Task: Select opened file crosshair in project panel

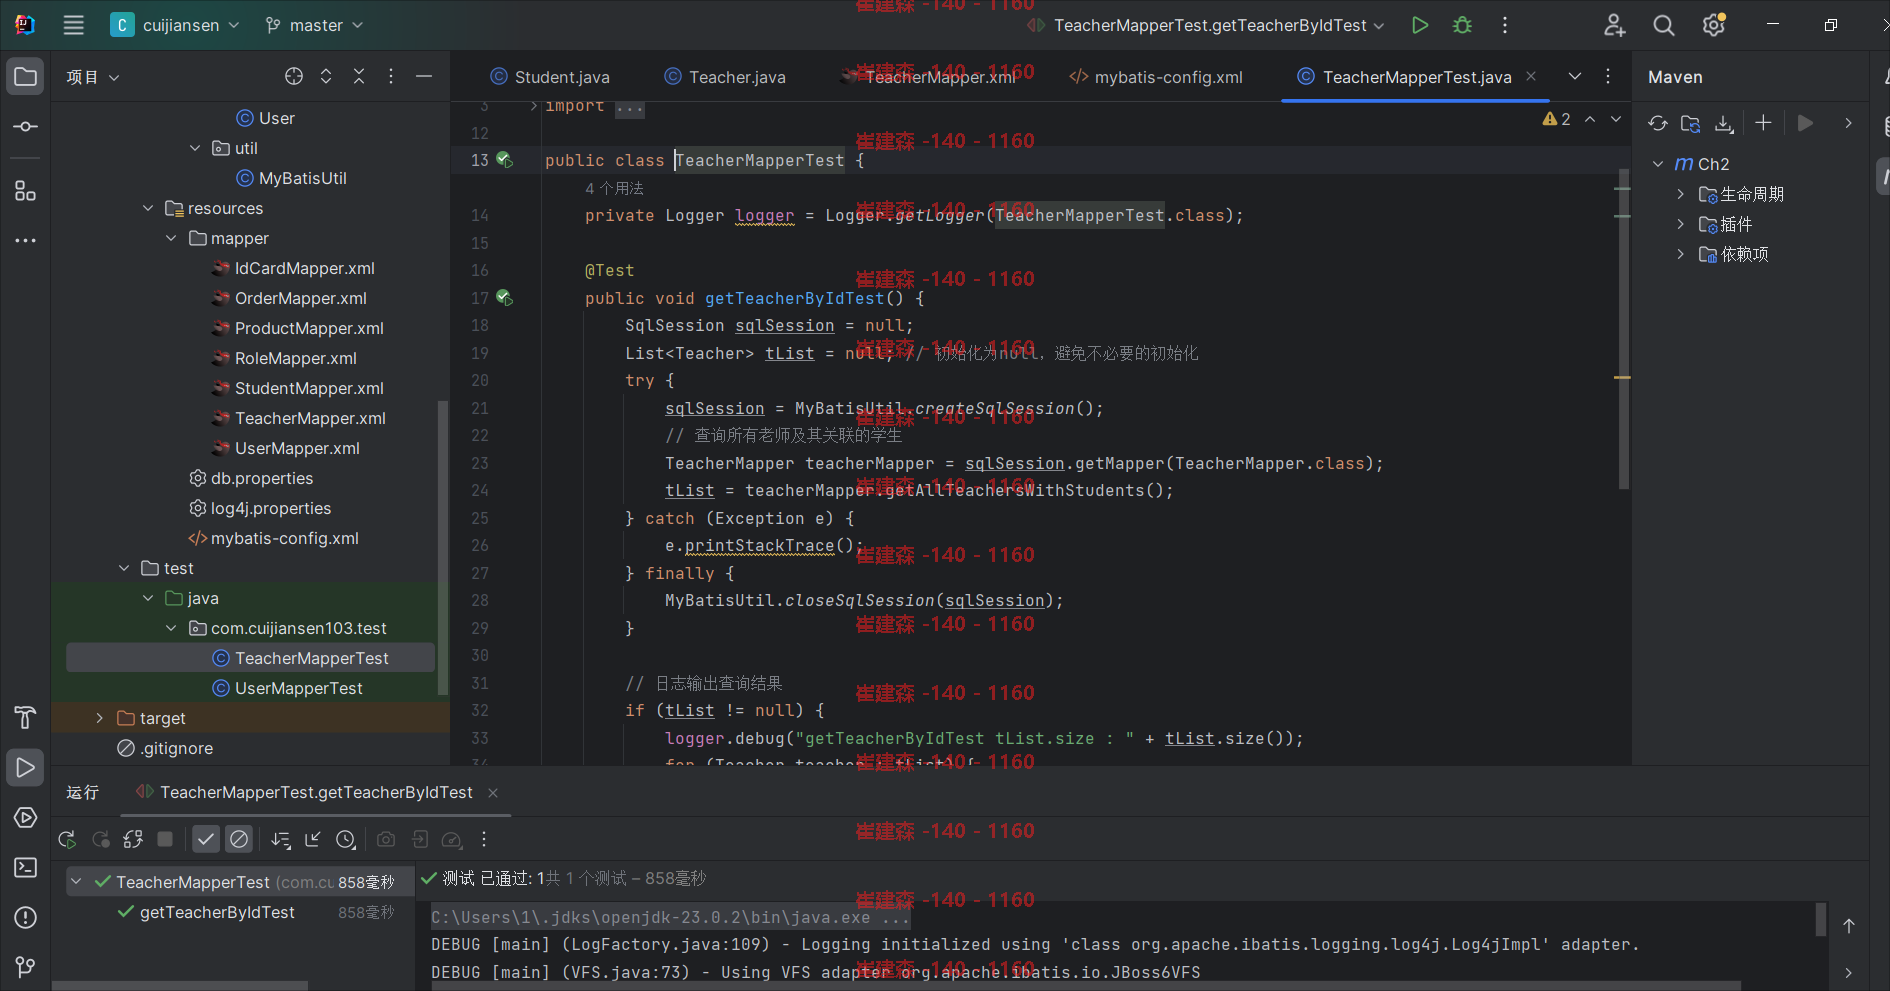Action: coord(294,76)
